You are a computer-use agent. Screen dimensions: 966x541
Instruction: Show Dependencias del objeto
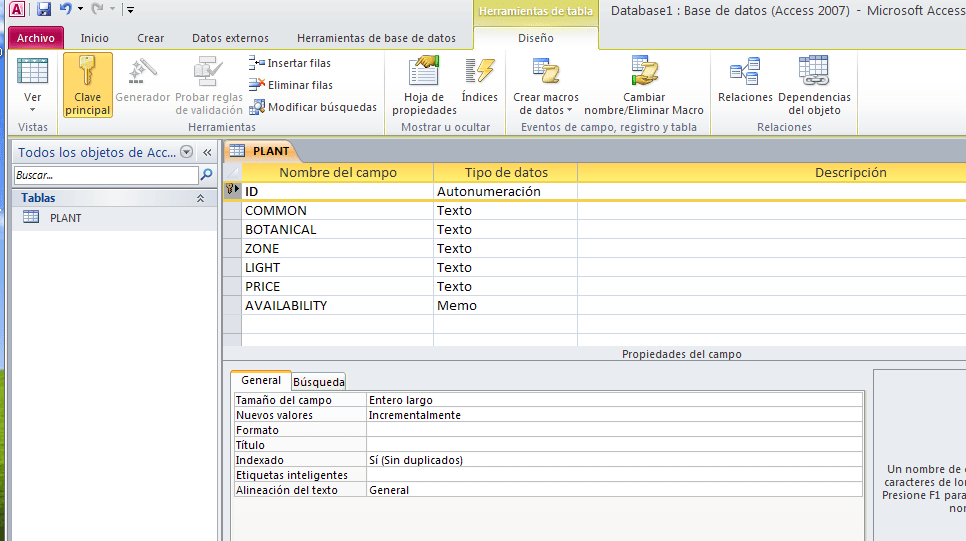[x=814, y=84]
